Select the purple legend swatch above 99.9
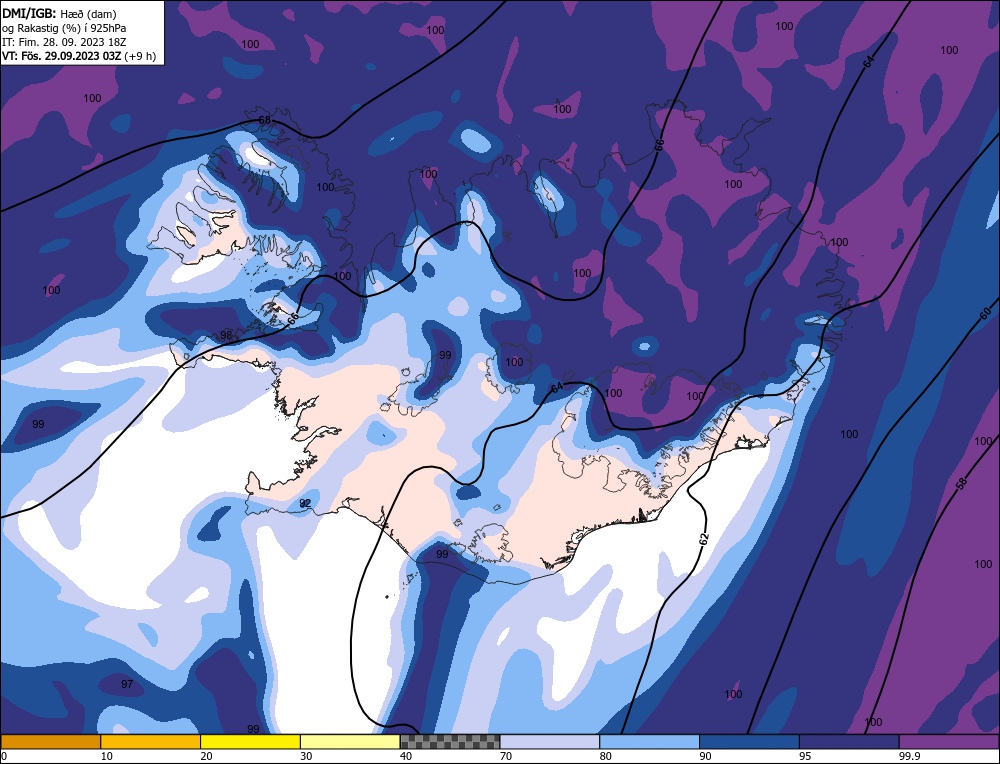 click(x=949, y=742)
